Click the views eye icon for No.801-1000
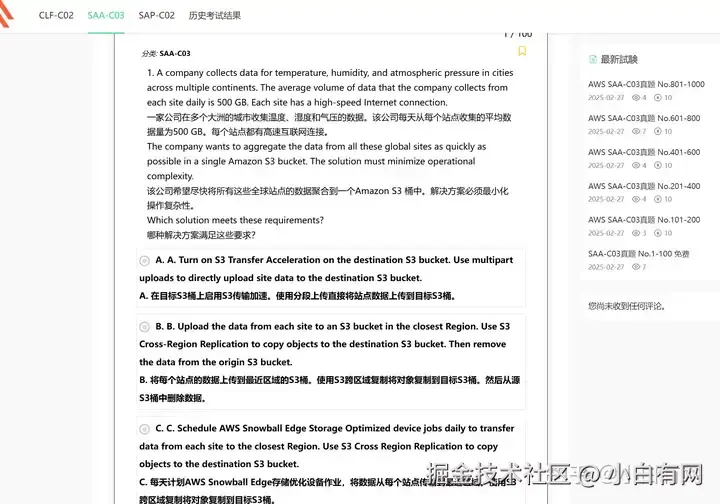Viewport: 720px width, 504px height. point(636,98)
